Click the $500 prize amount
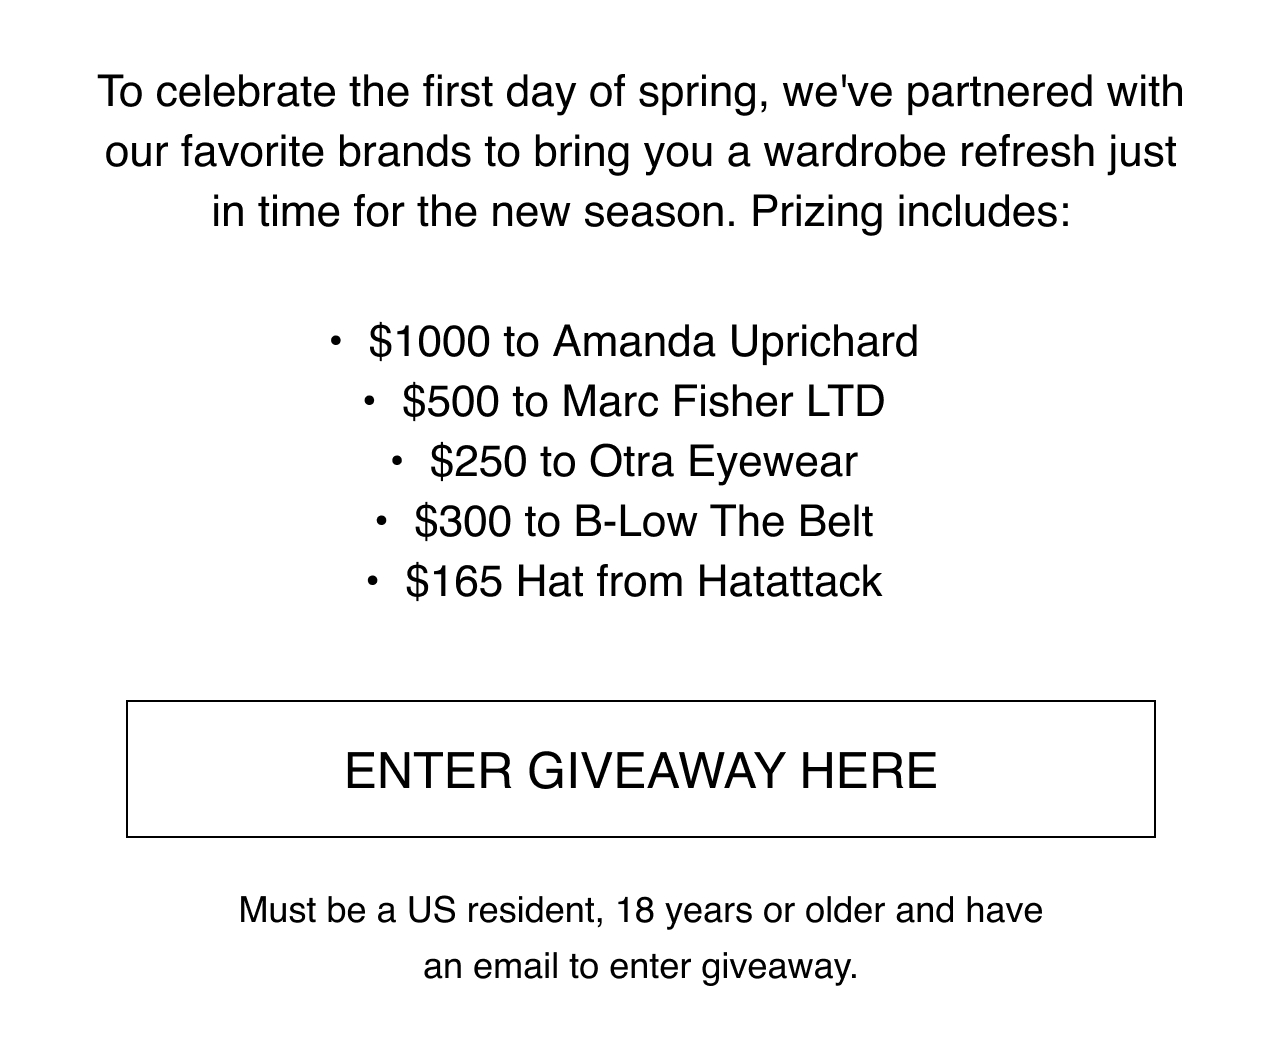 (450, 401)
